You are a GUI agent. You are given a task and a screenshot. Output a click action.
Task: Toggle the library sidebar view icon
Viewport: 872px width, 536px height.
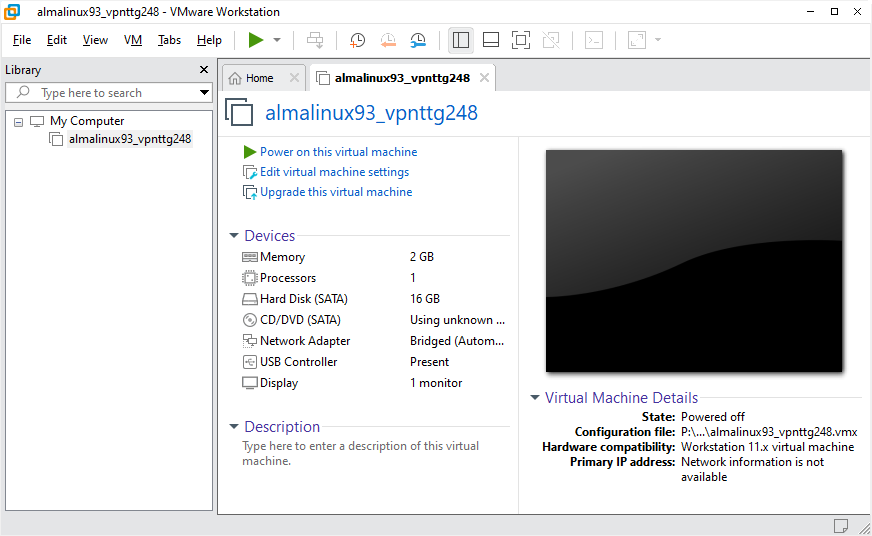coord(461,40)
